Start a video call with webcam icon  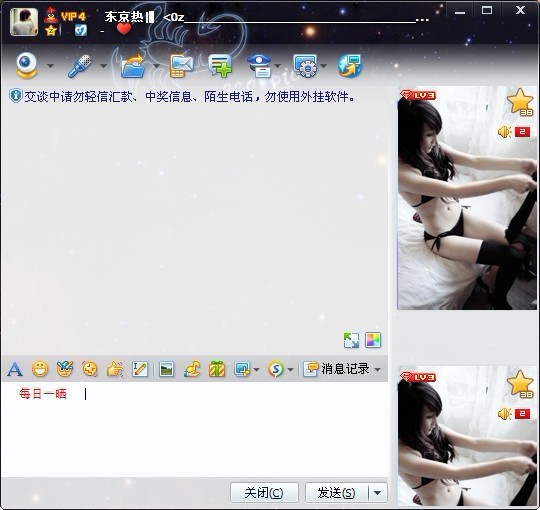coord(27,65)
